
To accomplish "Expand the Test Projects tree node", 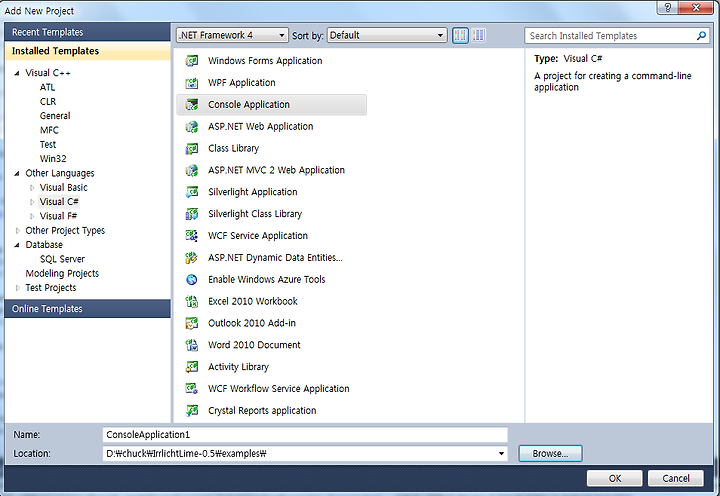I will [17, 288].
